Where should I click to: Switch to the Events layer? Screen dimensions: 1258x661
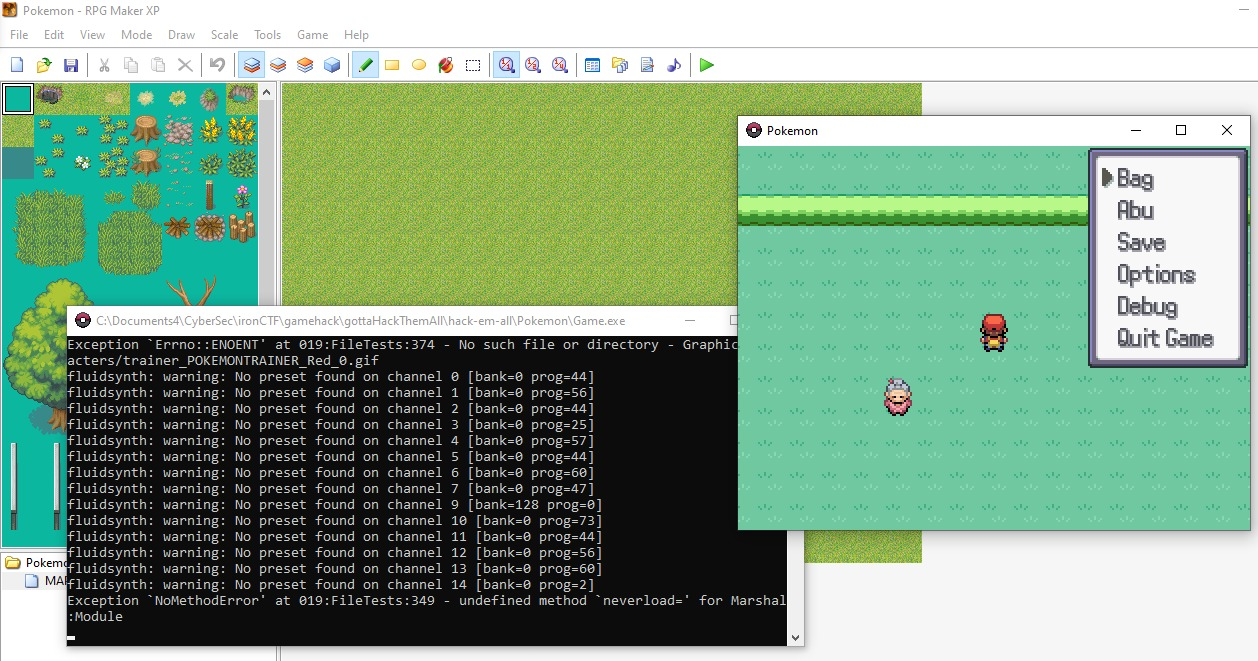[332, 65]
